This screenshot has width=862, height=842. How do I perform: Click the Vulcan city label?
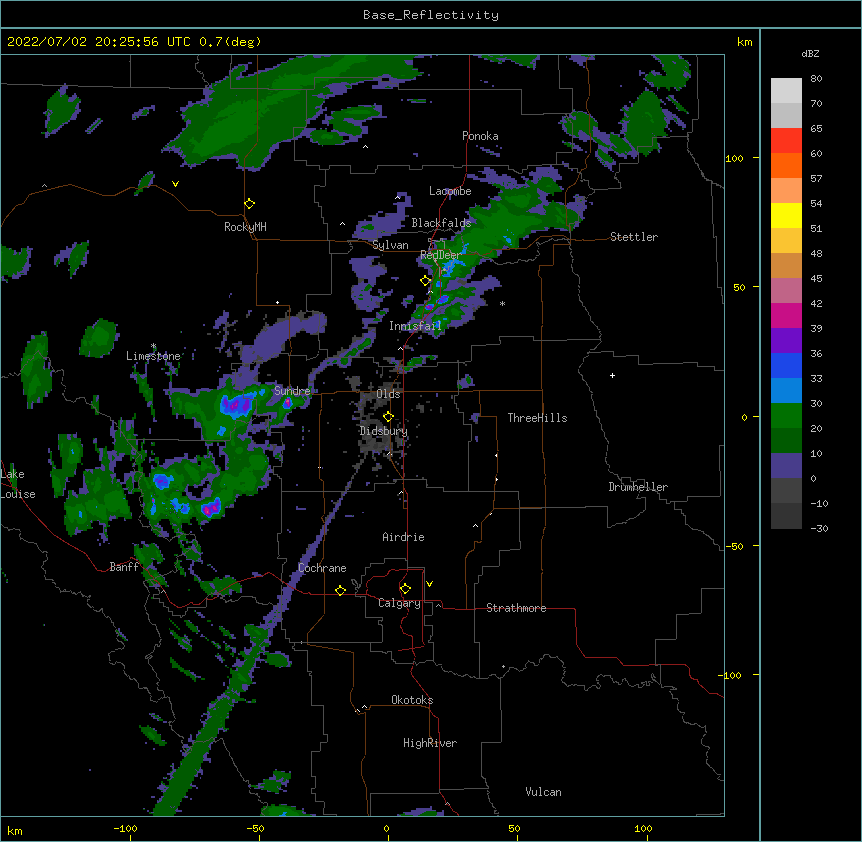point(543,792)
